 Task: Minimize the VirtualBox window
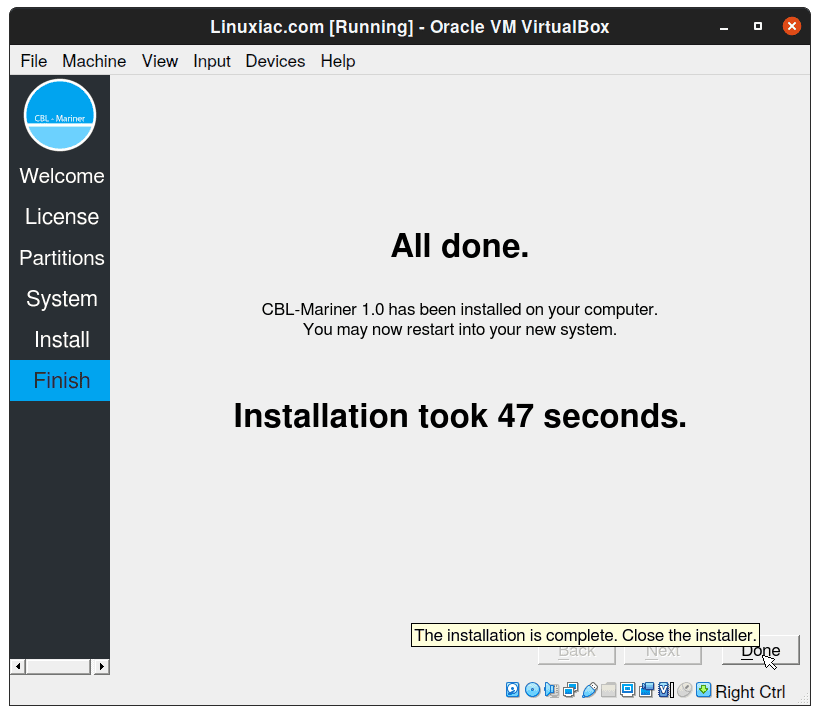tap(724, 27)
